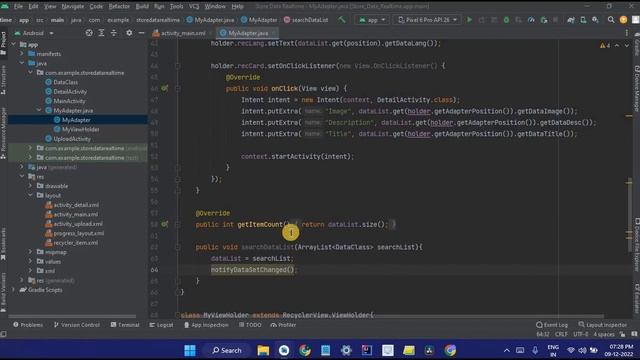Open the Profiler tool window
640x360 pixels.
pyautogui.click(x=283, y=325)
